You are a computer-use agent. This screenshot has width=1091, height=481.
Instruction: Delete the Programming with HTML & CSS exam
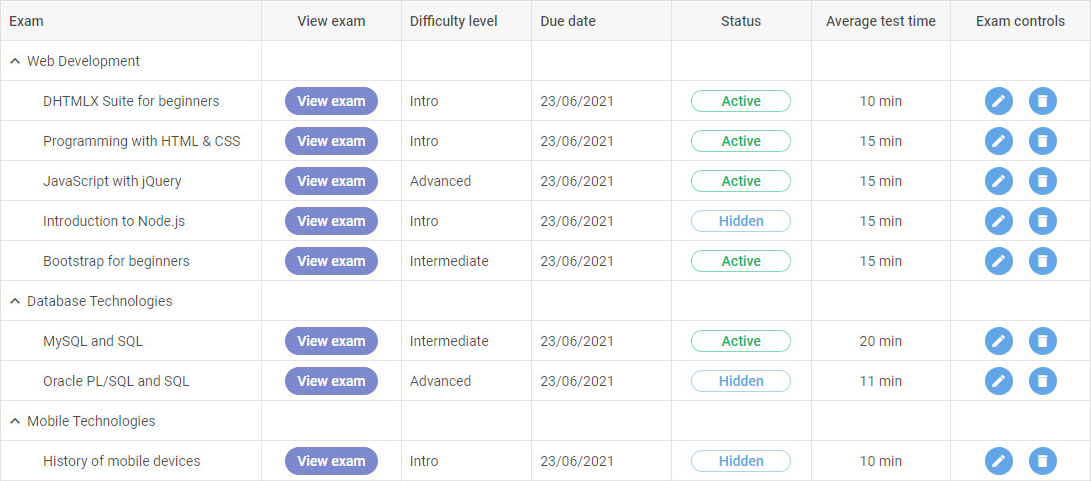[1042, 141]
